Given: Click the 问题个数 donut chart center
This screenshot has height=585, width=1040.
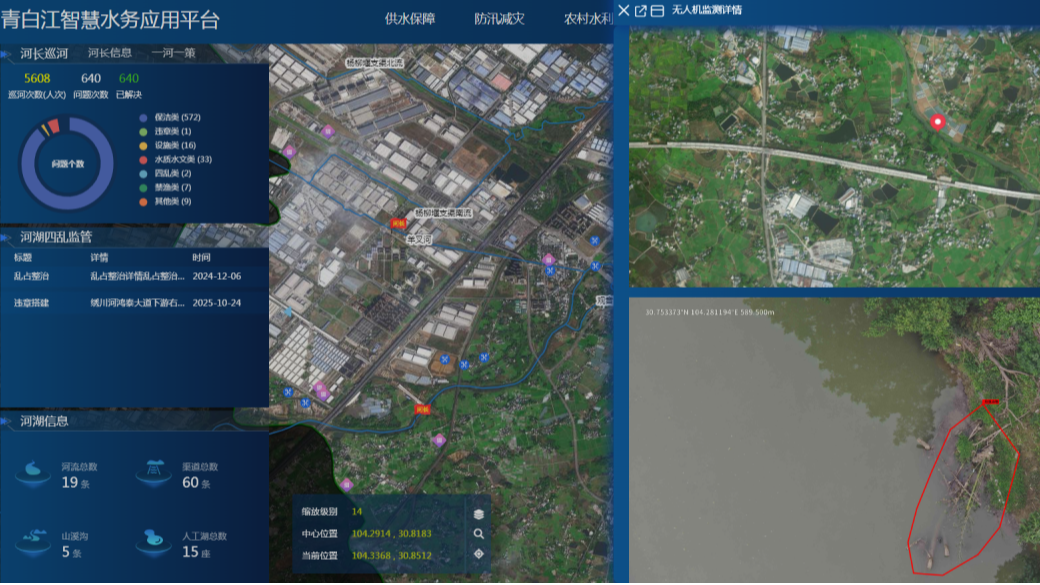Looking at the screenshot, I should [x=67, y=163].
